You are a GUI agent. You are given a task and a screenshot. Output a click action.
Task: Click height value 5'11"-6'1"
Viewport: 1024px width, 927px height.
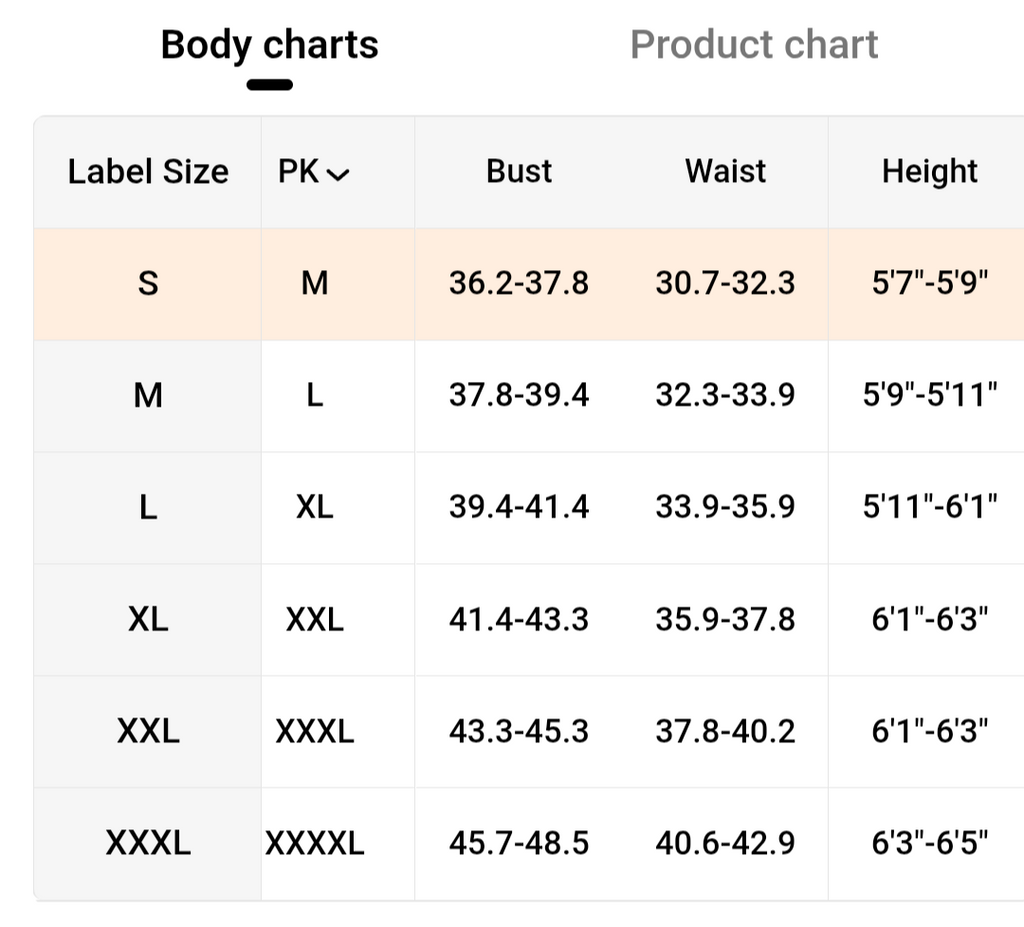pyautogui.click(x=929, y=508)
